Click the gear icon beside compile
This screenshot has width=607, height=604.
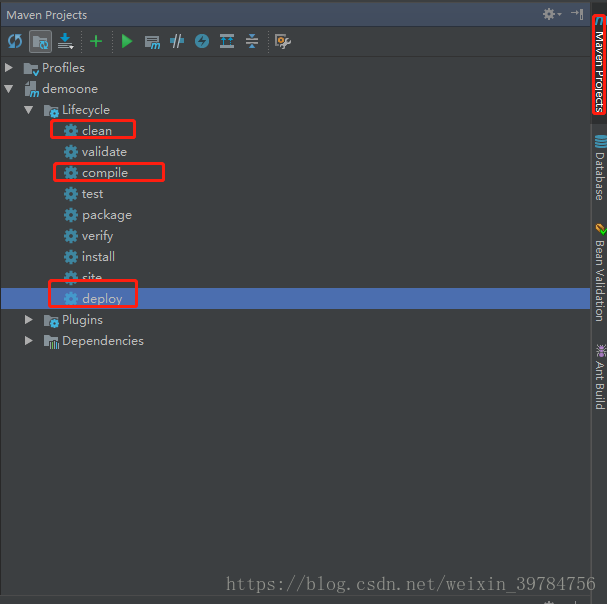71,173
